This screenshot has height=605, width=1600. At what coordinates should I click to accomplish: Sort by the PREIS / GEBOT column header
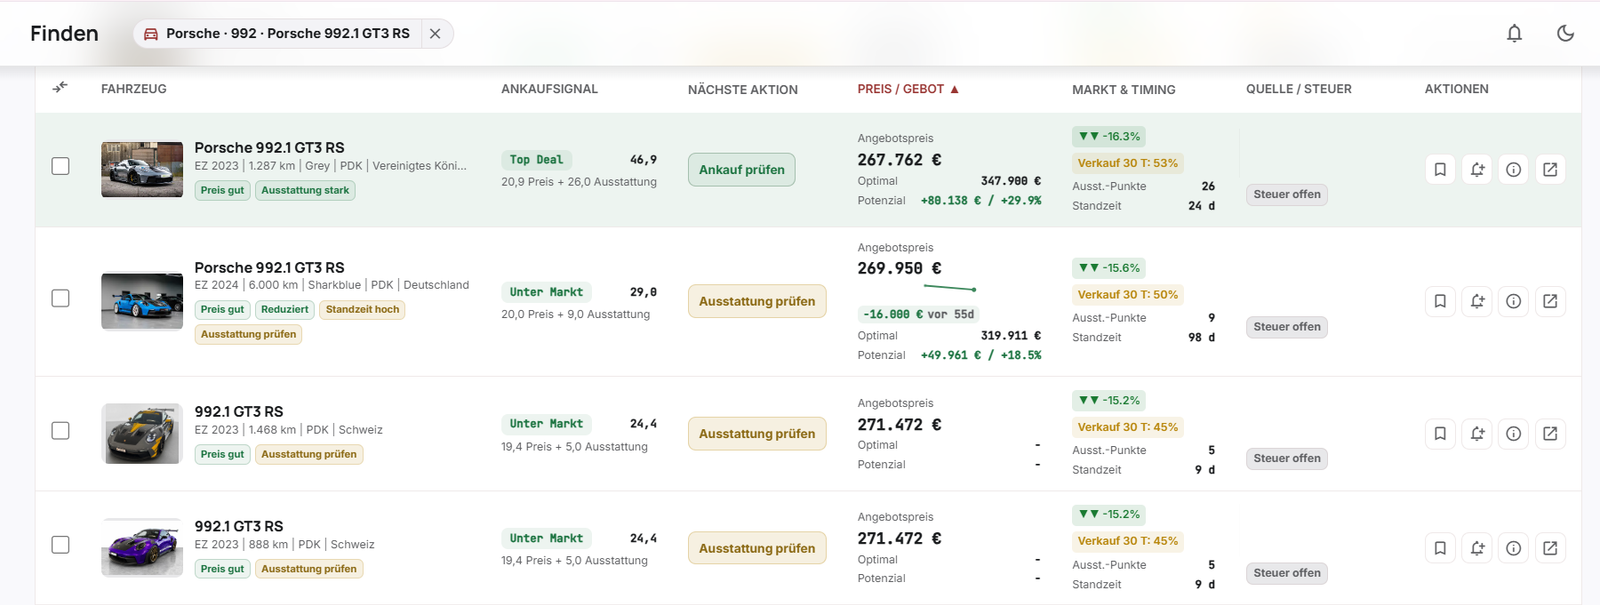point(908,89)
